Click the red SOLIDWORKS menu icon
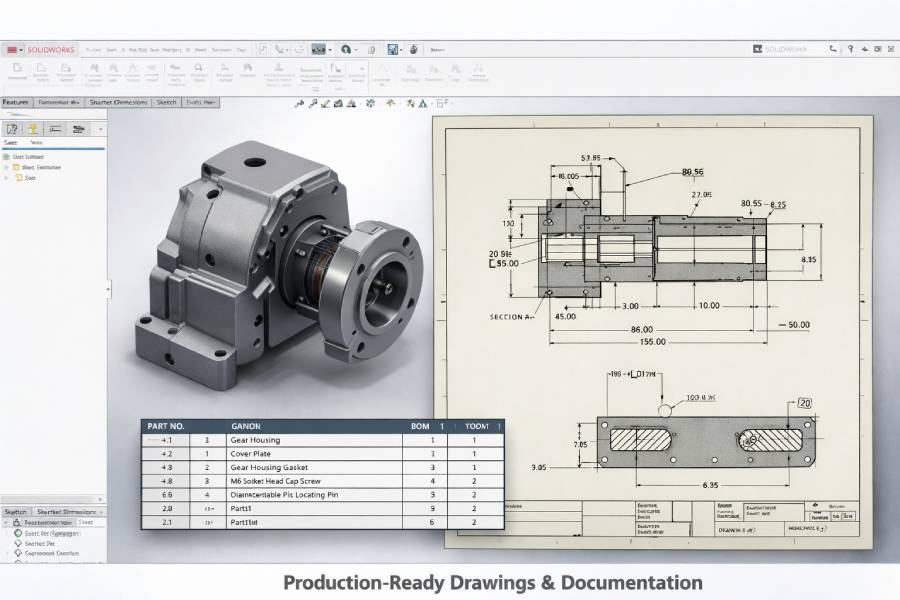The width and height of the screenshot is (900, 600). click(x=11, y=50)
